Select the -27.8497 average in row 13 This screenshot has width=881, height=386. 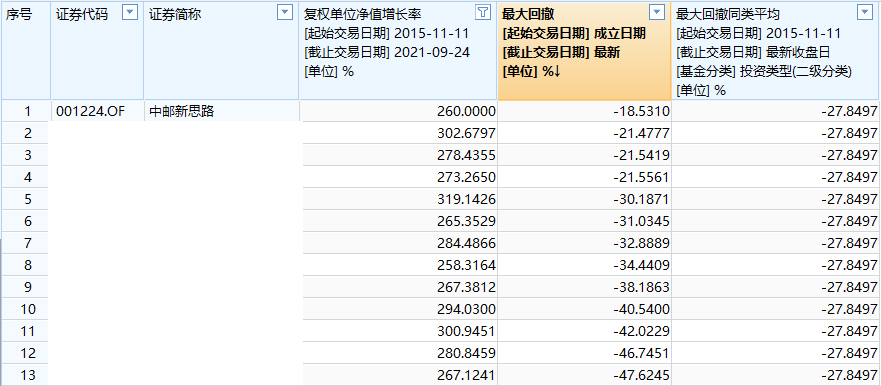coord(849,375)
